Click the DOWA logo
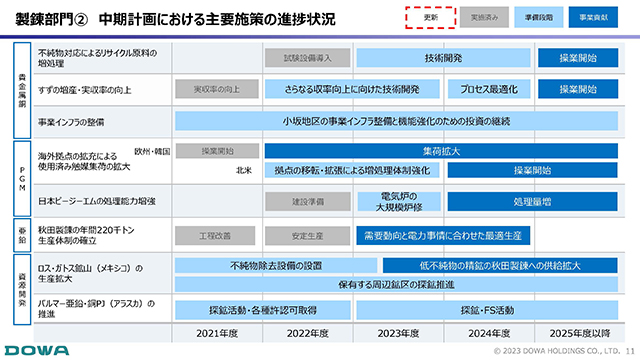Image resolution: width=640 pixels, height=360 pixels. click(37, 351)
